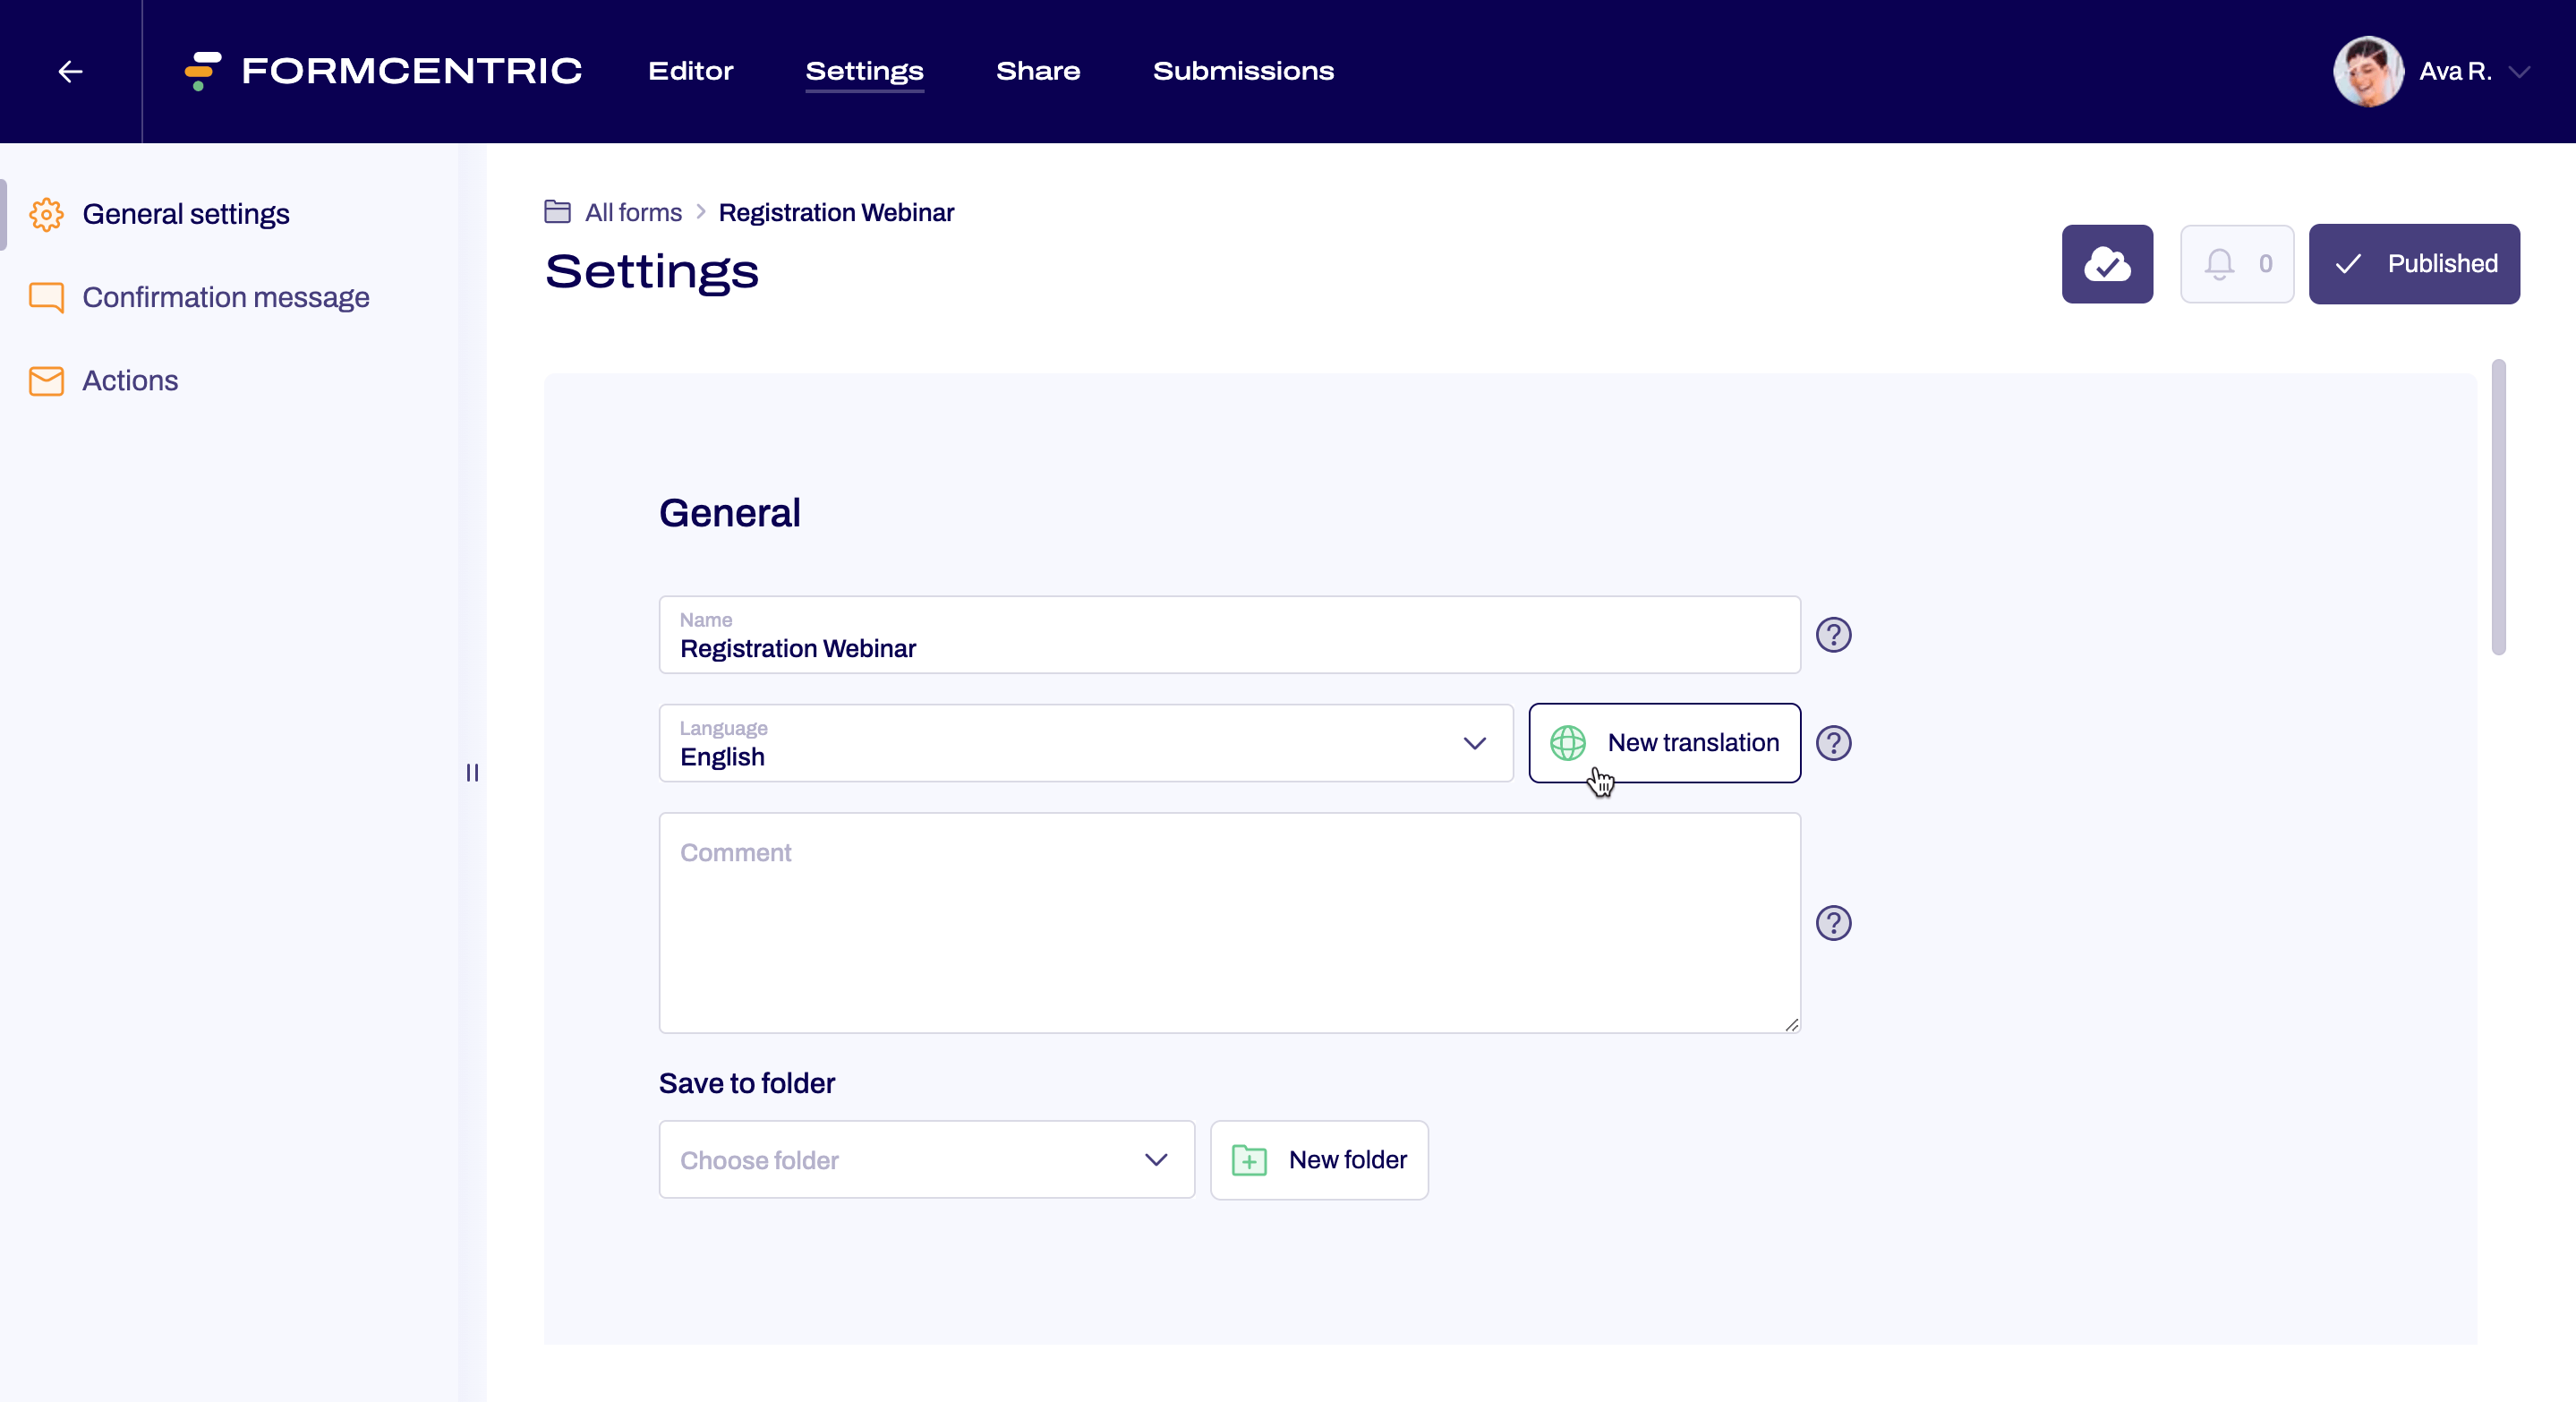Click the Published button
2576x1402 pixels.
pyautogui.click(x=2414, y=264)
